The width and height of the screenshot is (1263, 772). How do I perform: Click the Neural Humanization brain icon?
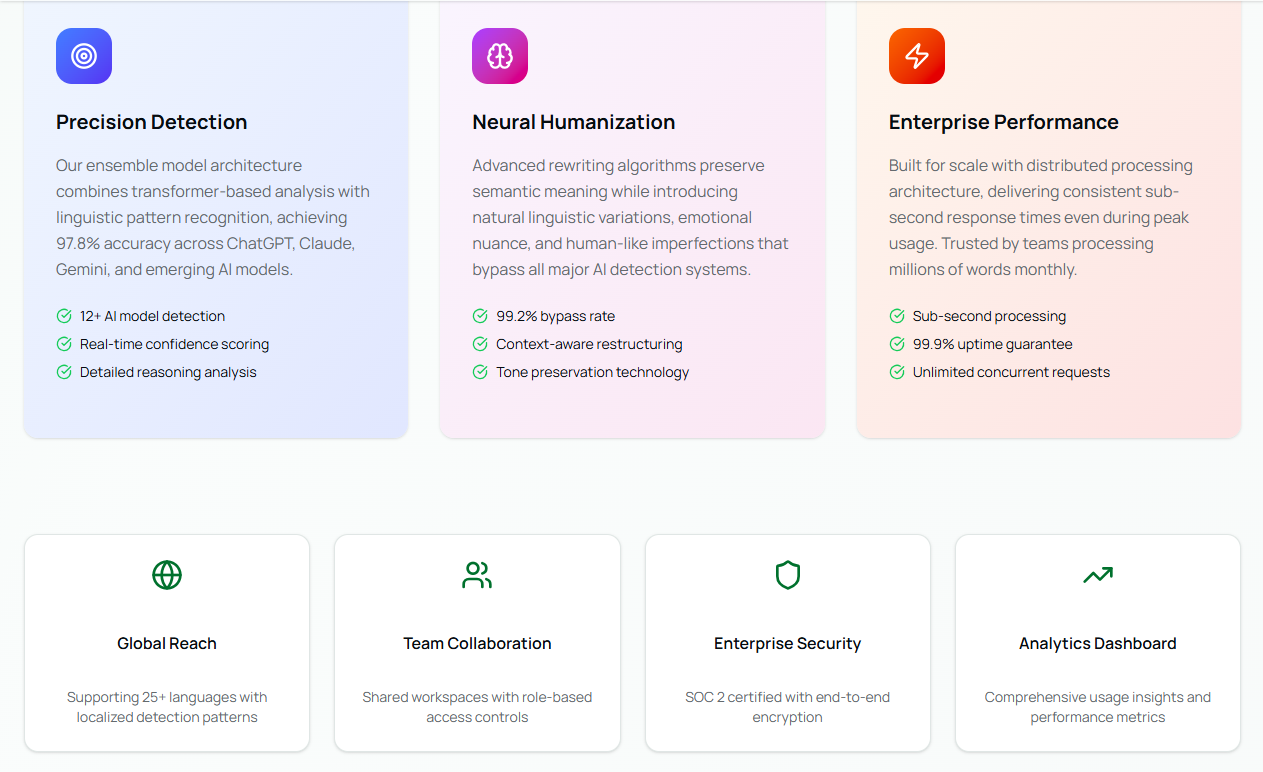[x=500, y=56]
